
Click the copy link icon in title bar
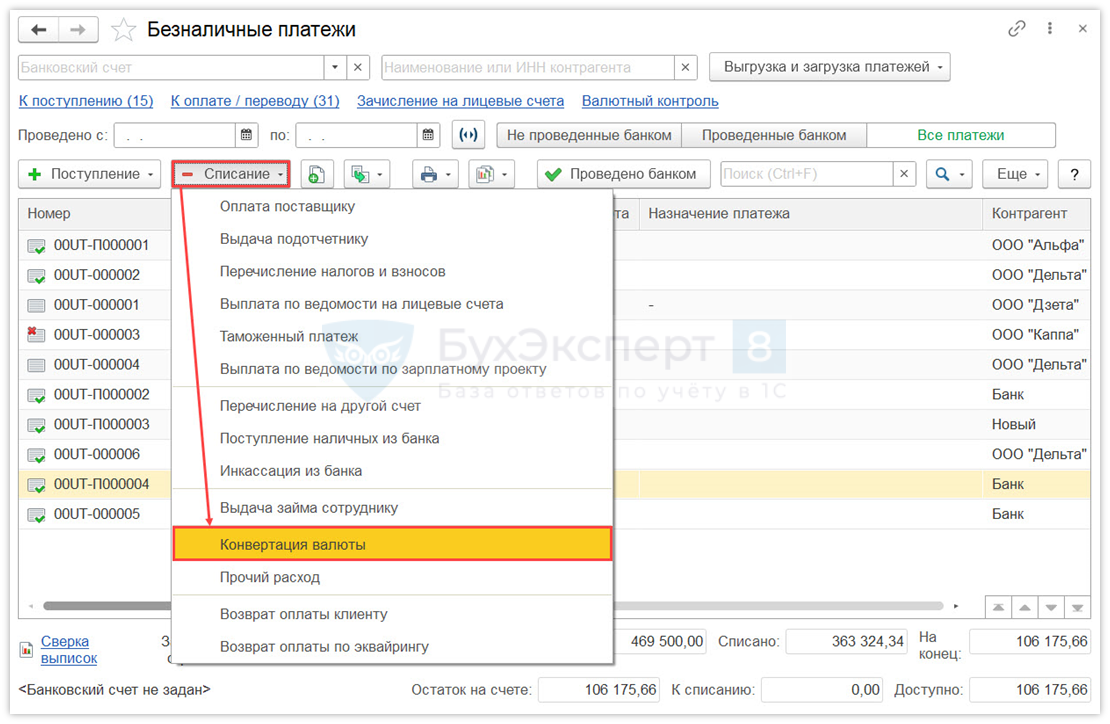tap(1017, 29)
